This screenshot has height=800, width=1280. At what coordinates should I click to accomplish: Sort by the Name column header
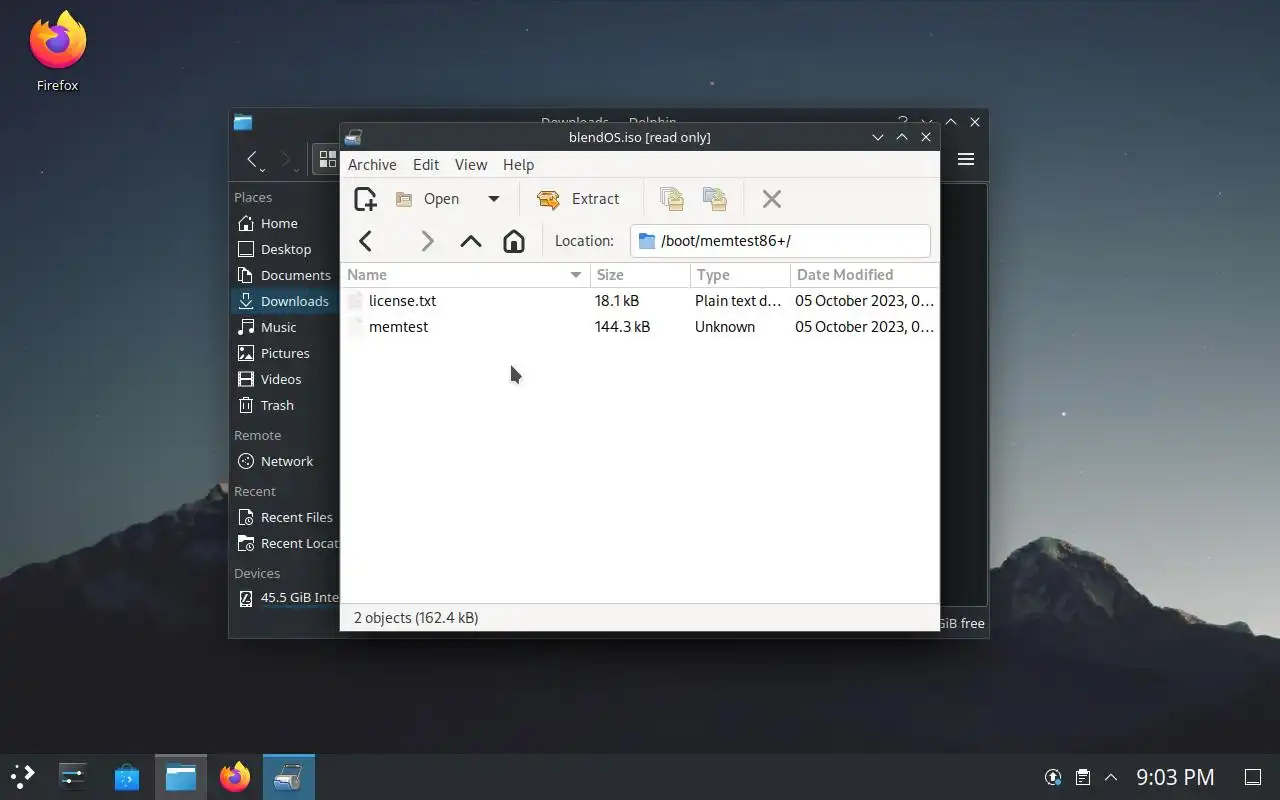coord(465,275)
